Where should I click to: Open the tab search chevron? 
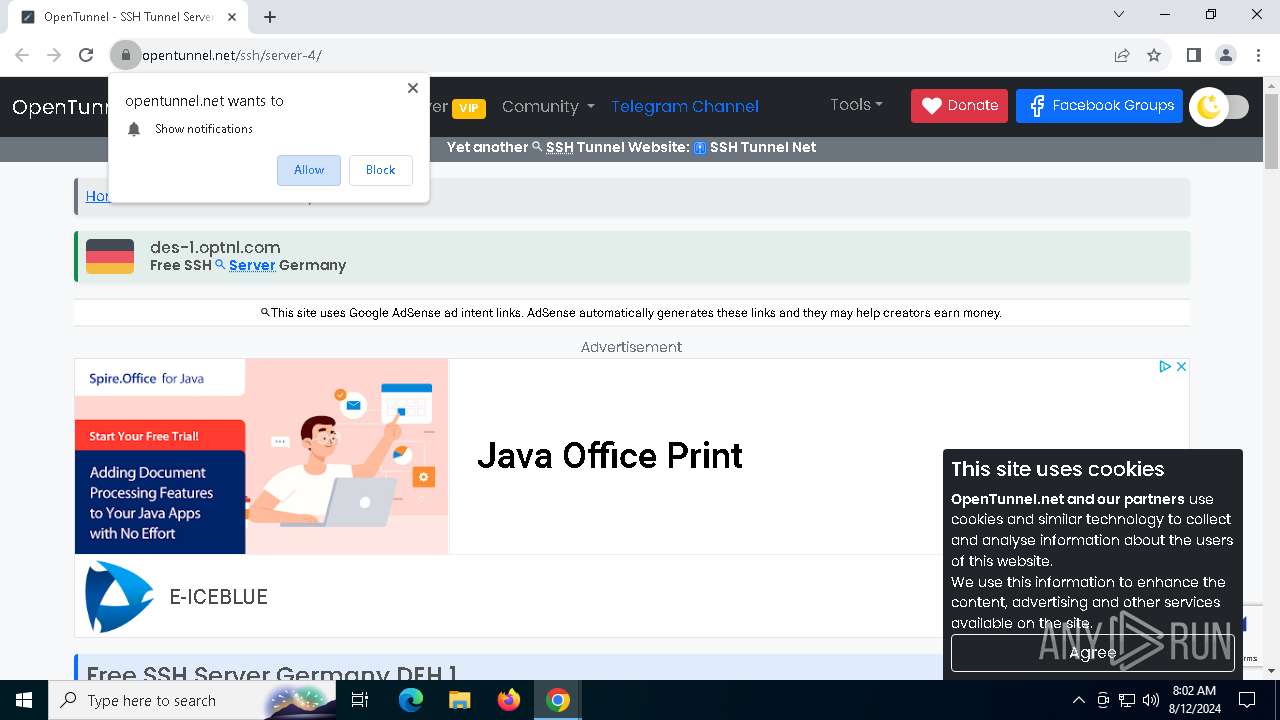click(1119, 14)
